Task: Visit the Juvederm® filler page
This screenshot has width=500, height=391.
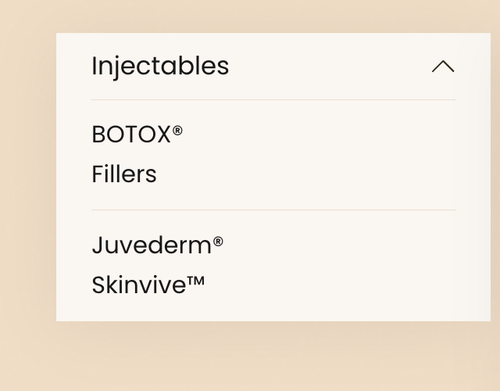Action: click(157, 245)
